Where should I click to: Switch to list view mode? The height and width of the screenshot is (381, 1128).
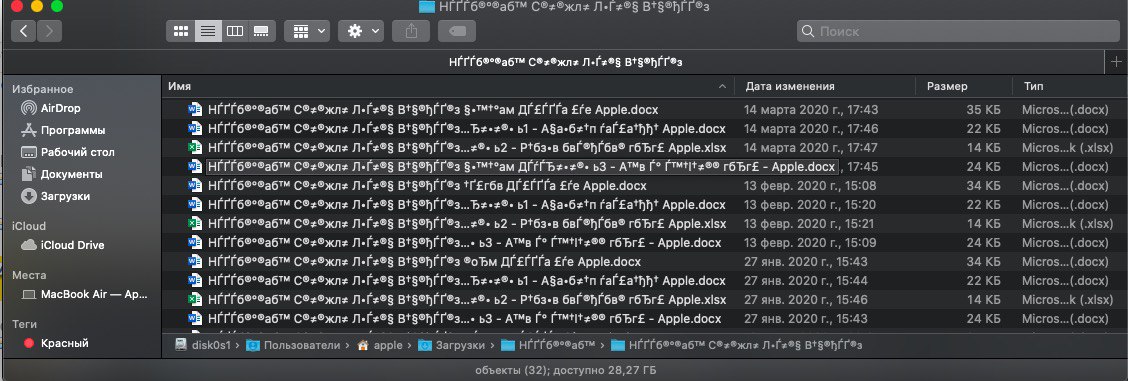point(208,31)
